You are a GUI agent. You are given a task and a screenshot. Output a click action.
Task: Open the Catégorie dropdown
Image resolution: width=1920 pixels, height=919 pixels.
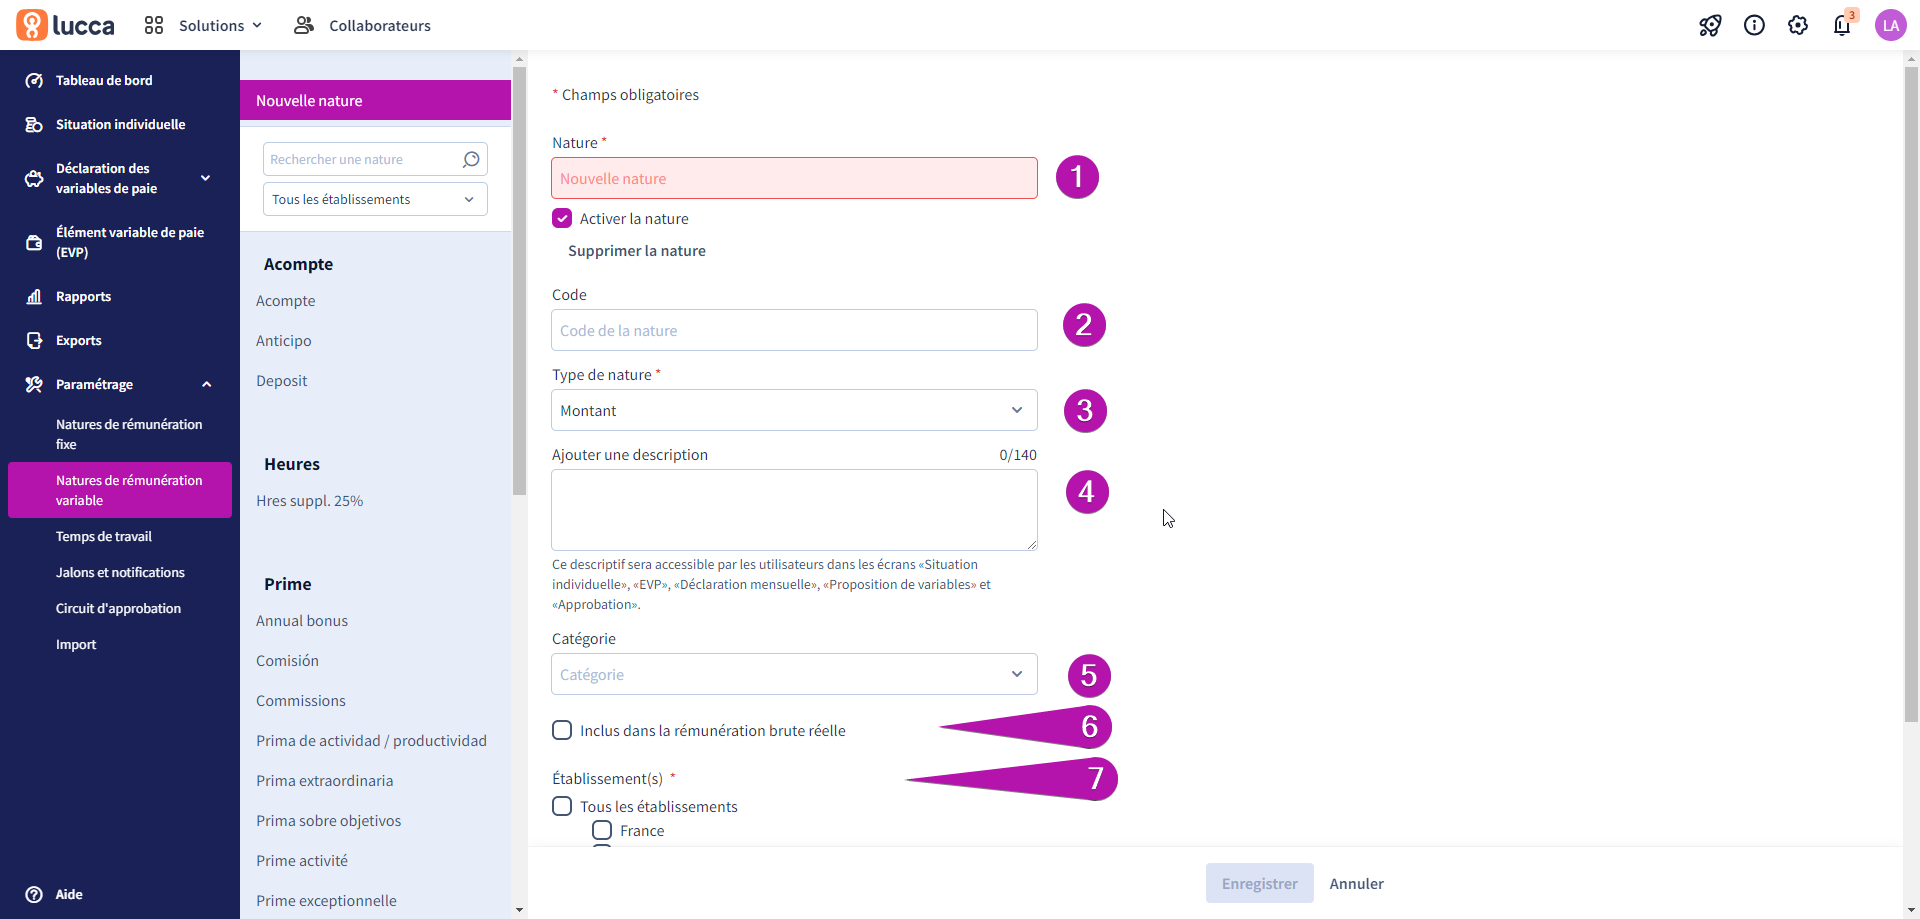(x=794, y=674)
